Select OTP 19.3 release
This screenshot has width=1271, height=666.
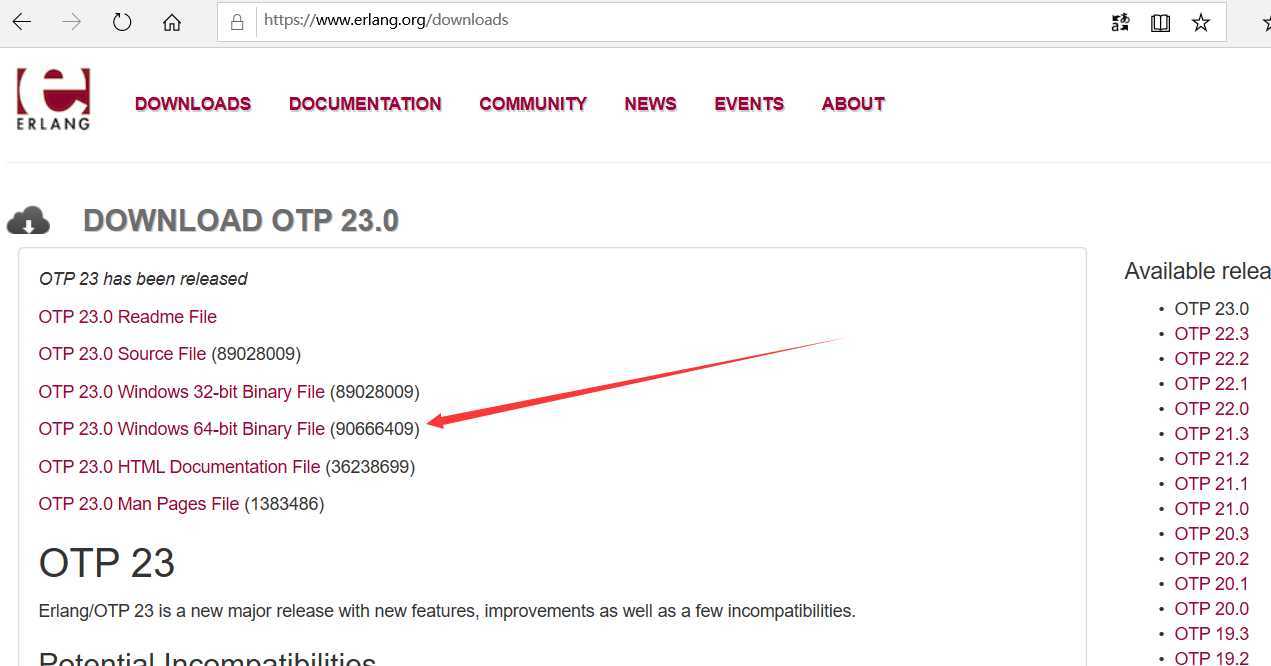click(x=1212, y=634)
